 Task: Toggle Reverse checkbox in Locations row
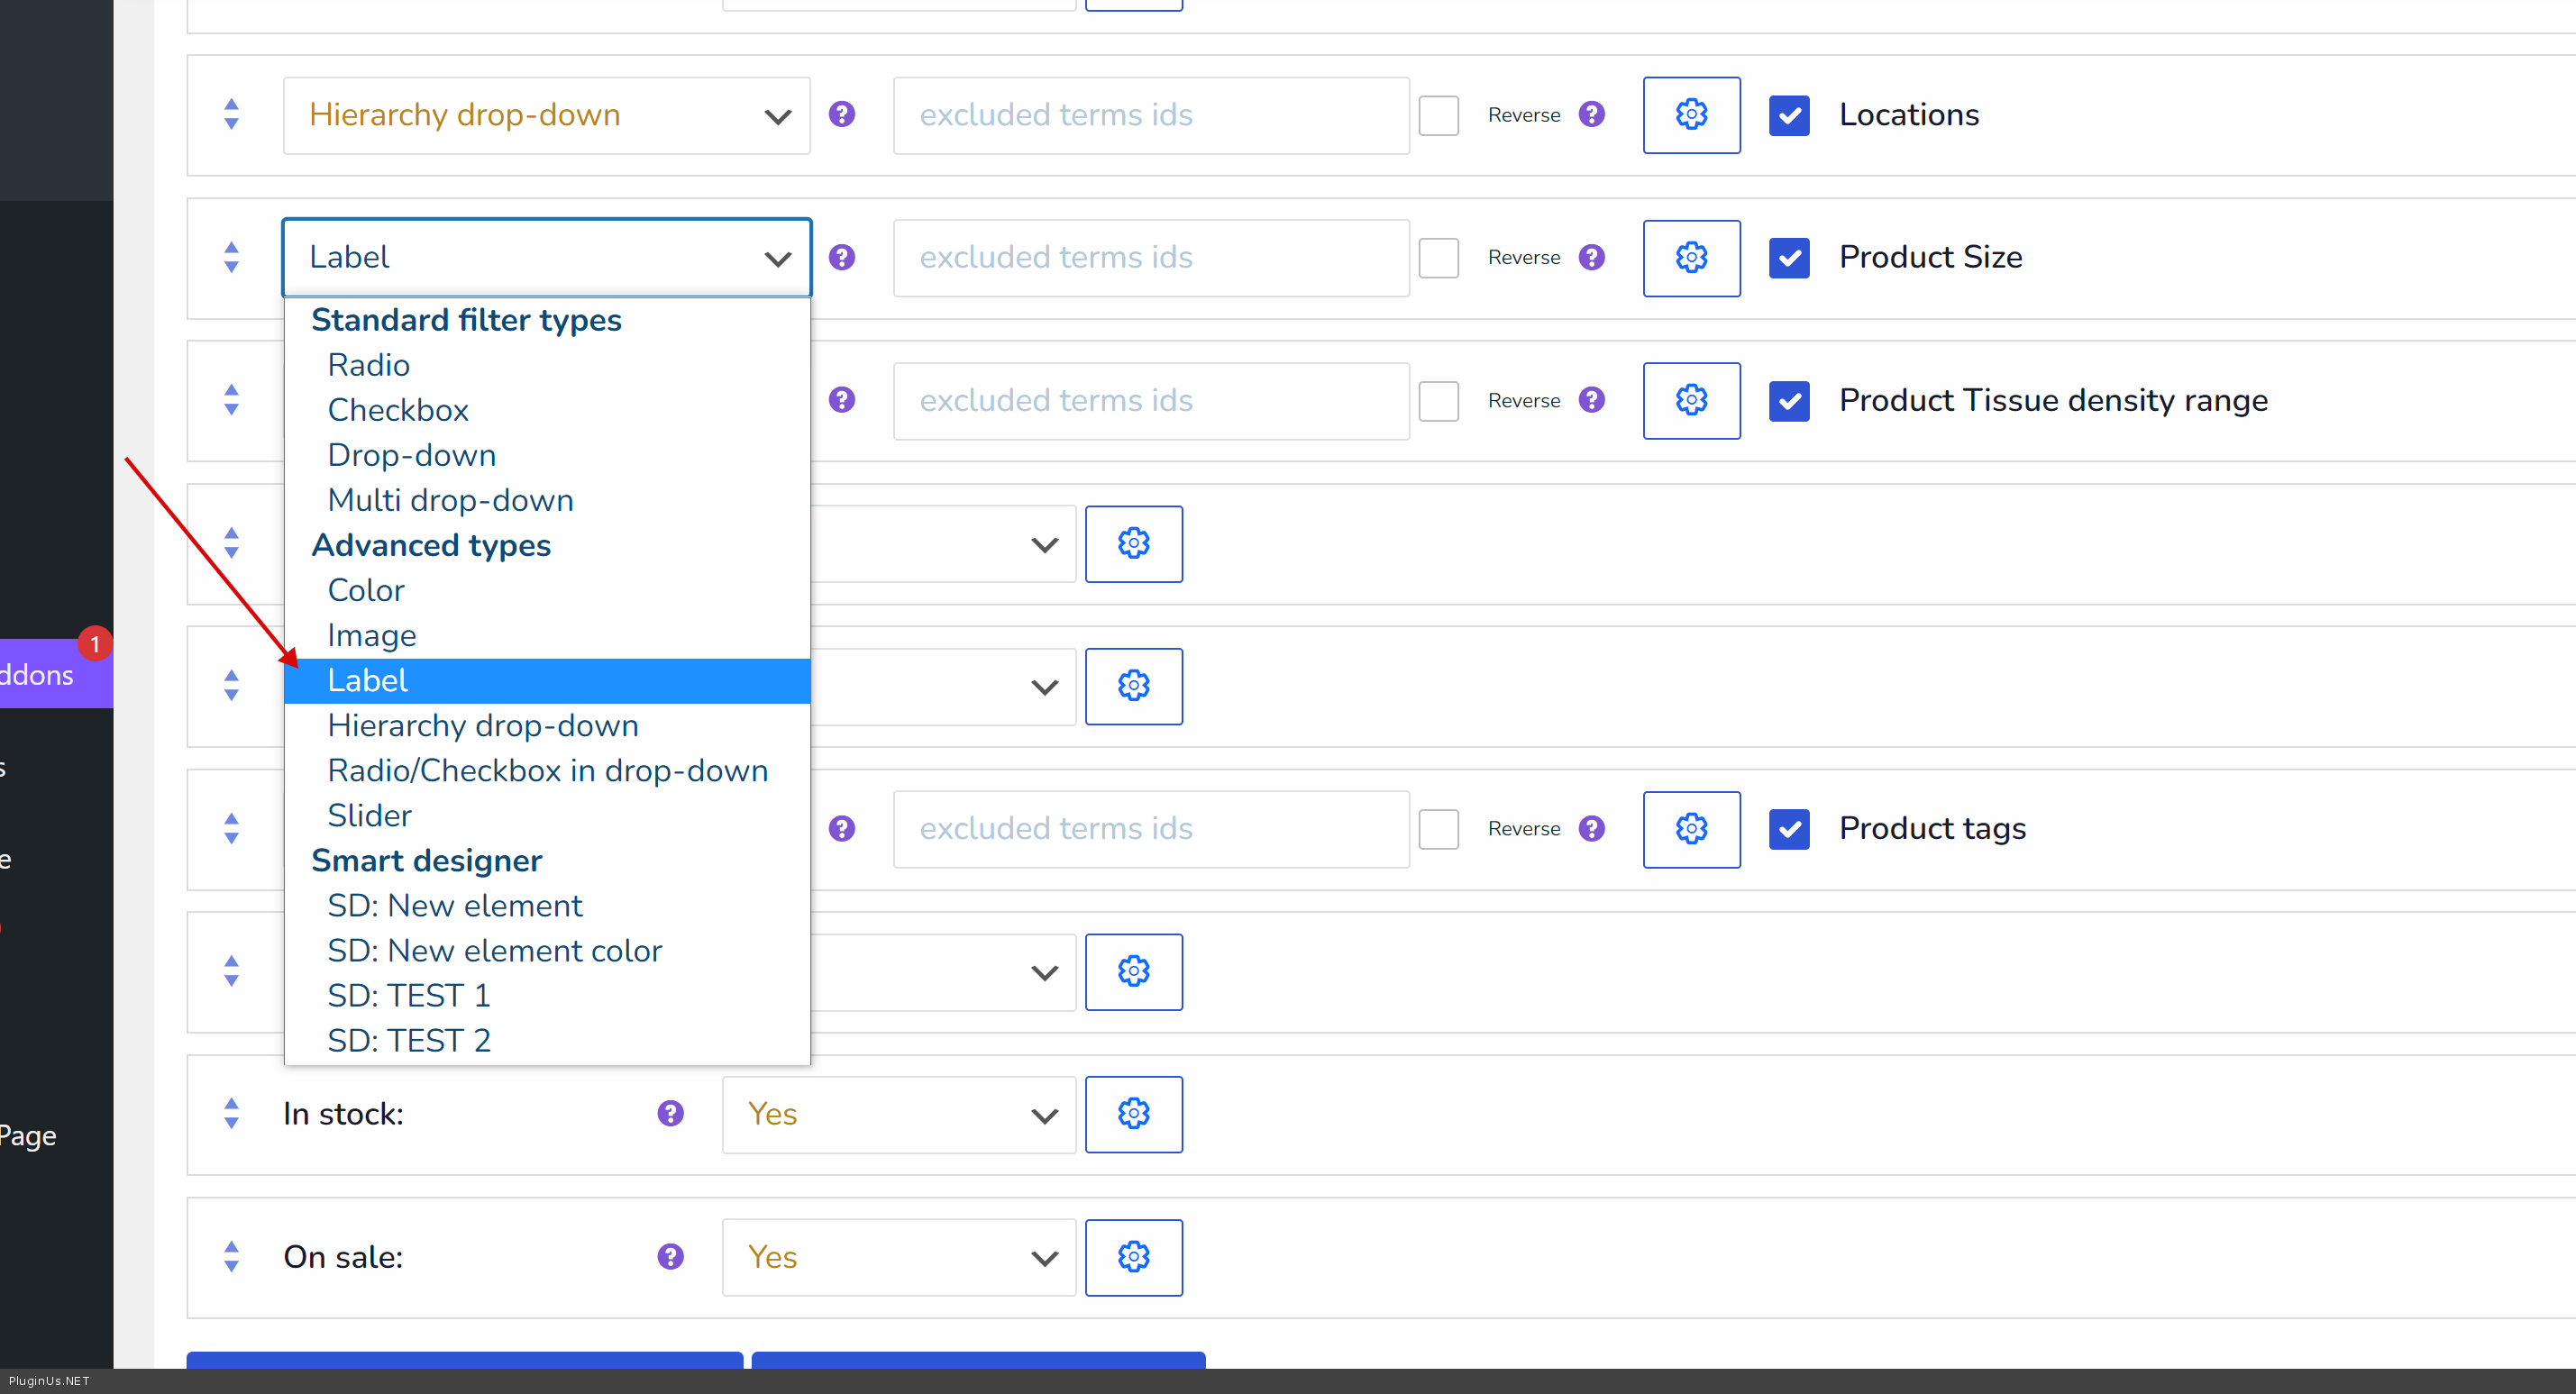pyautogui.click(x=1438, y=116)
